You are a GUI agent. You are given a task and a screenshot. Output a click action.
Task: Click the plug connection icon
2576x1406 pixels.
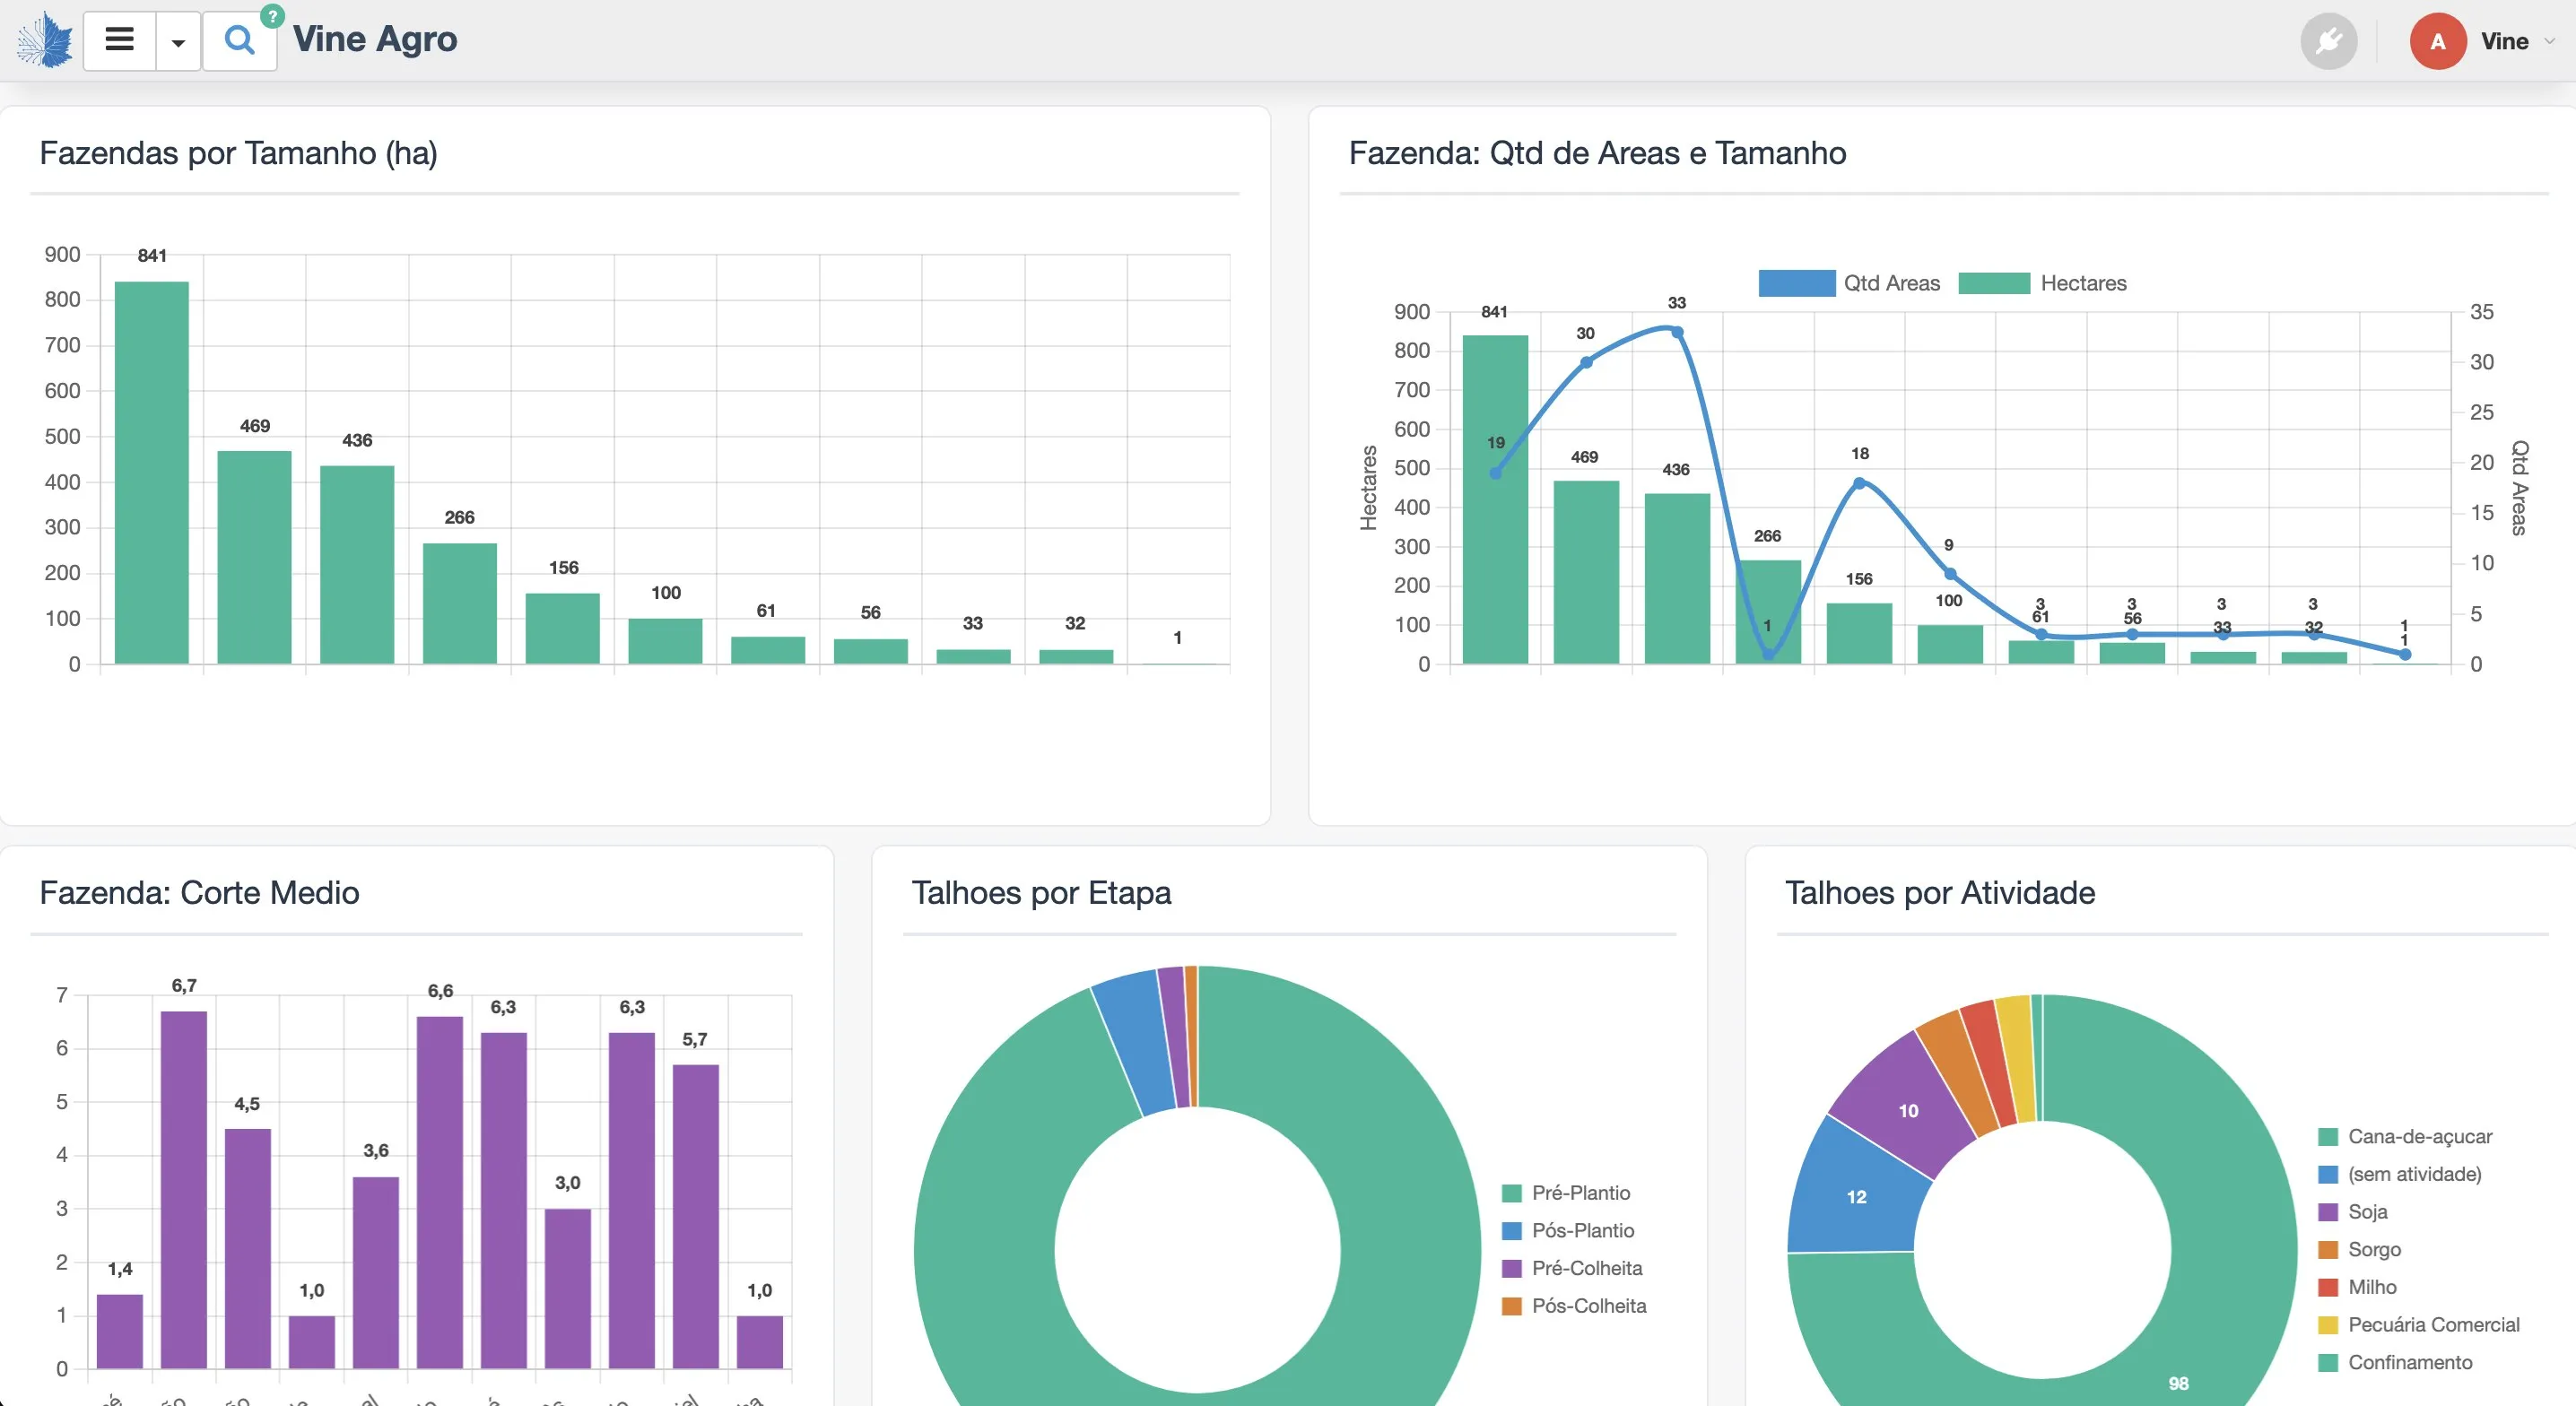(2329, 41)
